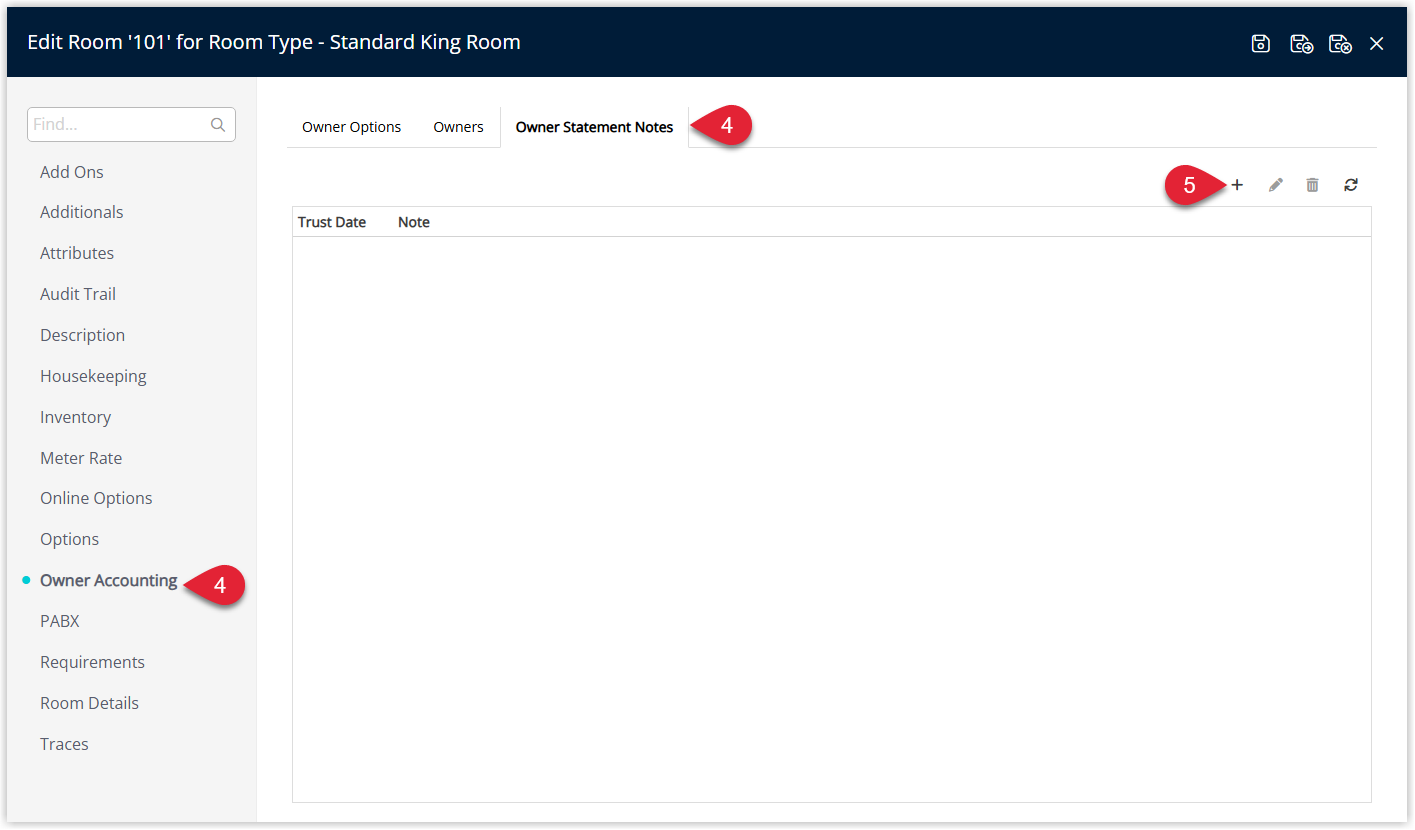Switch to Owners tab
The image size is (1415, 830).
458,127
